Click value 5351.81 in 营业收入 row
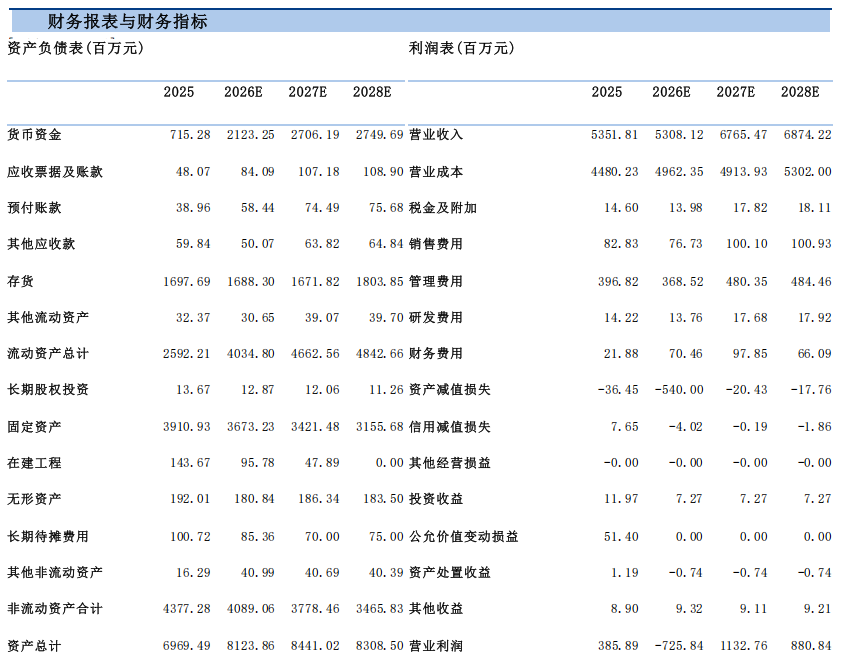The height and width of the screenshot is (652, 849). [x=615, y=134]
